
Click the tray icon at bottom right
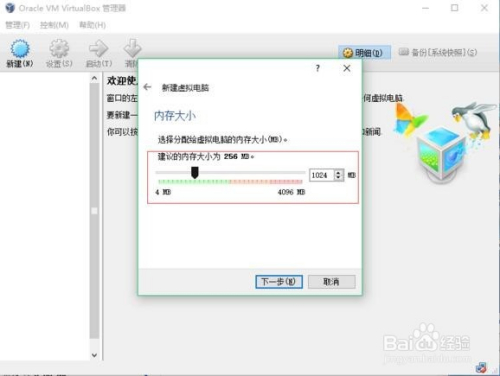coord(481,367)
